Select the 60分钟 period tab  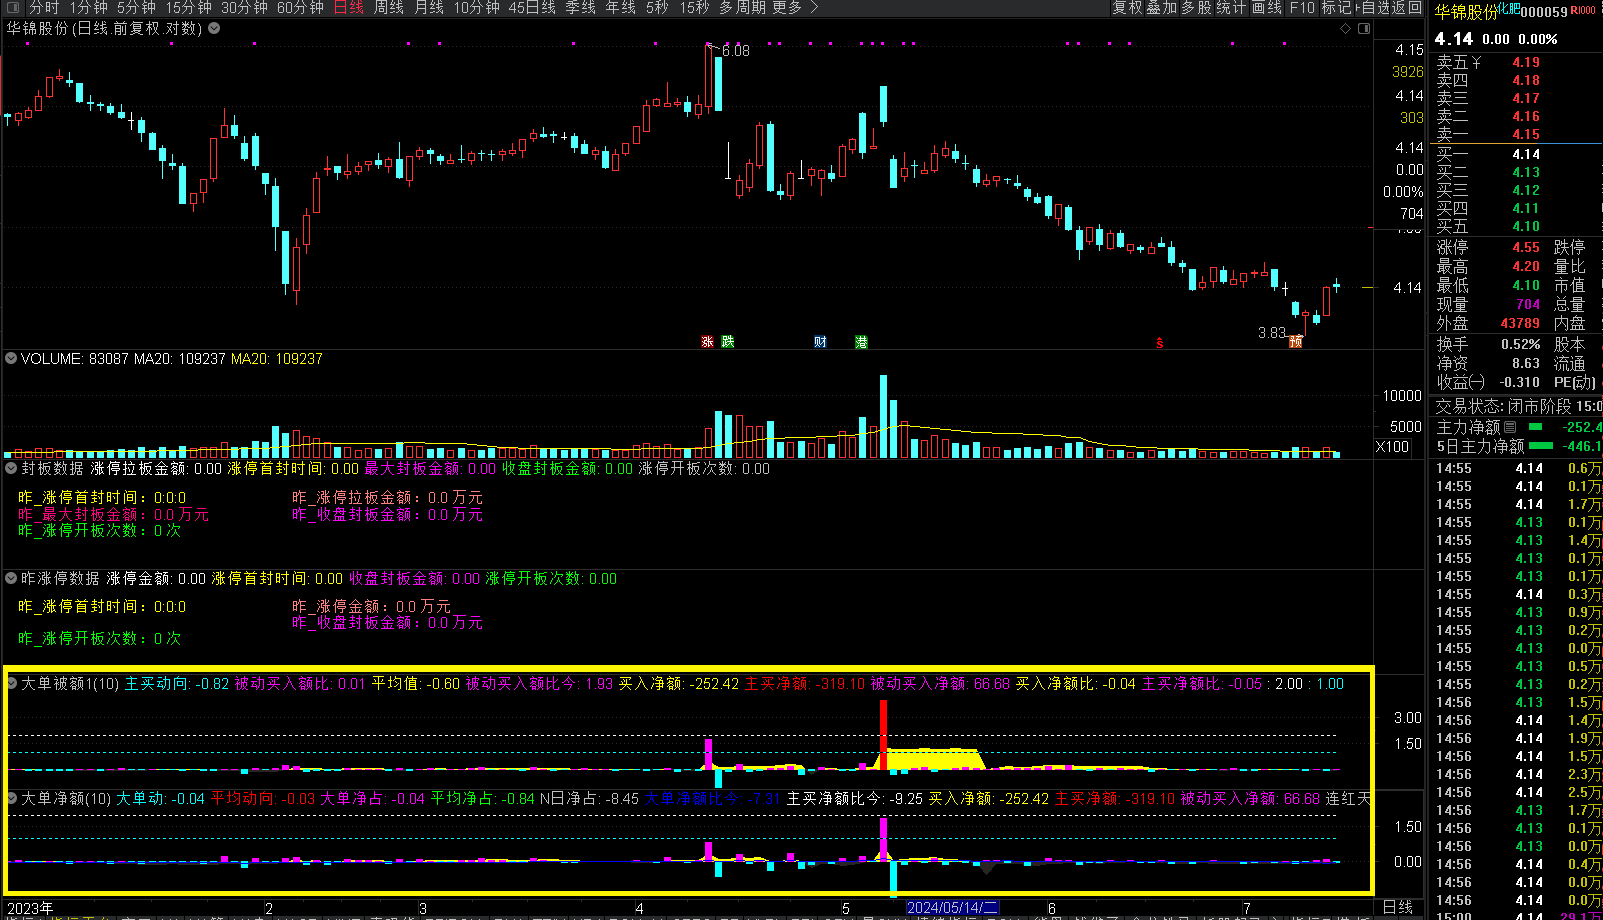coord(300,8)
